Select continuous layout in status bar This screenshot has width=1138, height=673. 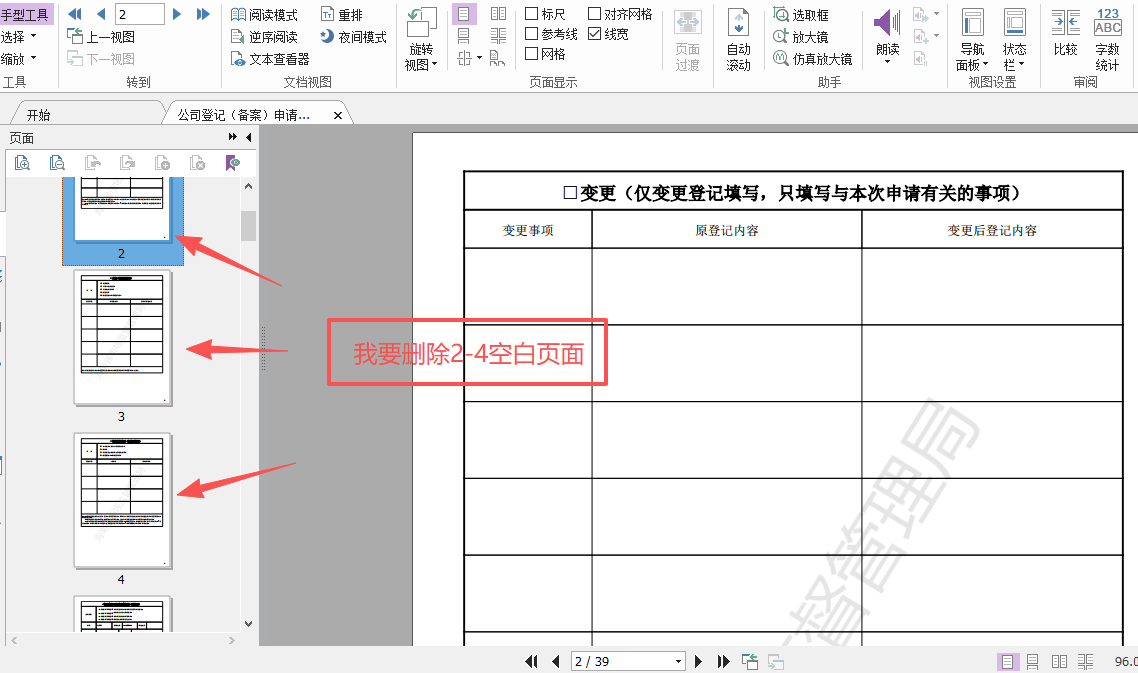(x=1033, y=661)
